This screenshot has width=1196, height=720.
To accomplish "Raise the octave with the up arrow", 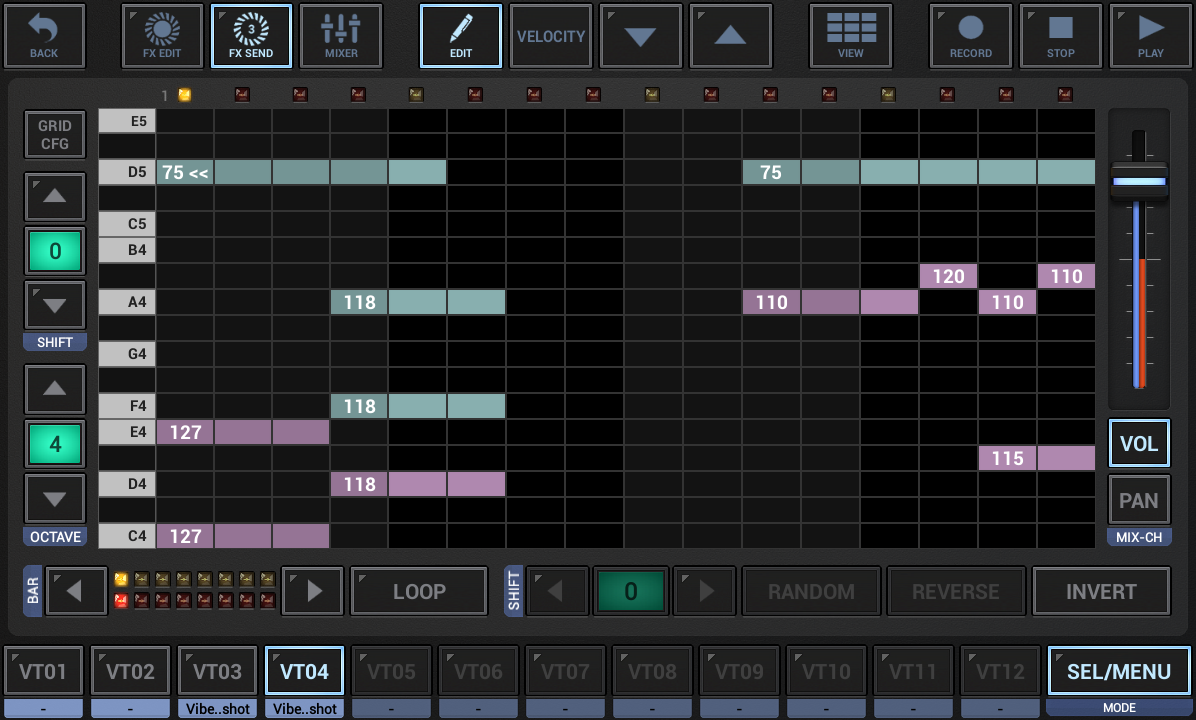I will pyautogui.click(x=55, y=389).
